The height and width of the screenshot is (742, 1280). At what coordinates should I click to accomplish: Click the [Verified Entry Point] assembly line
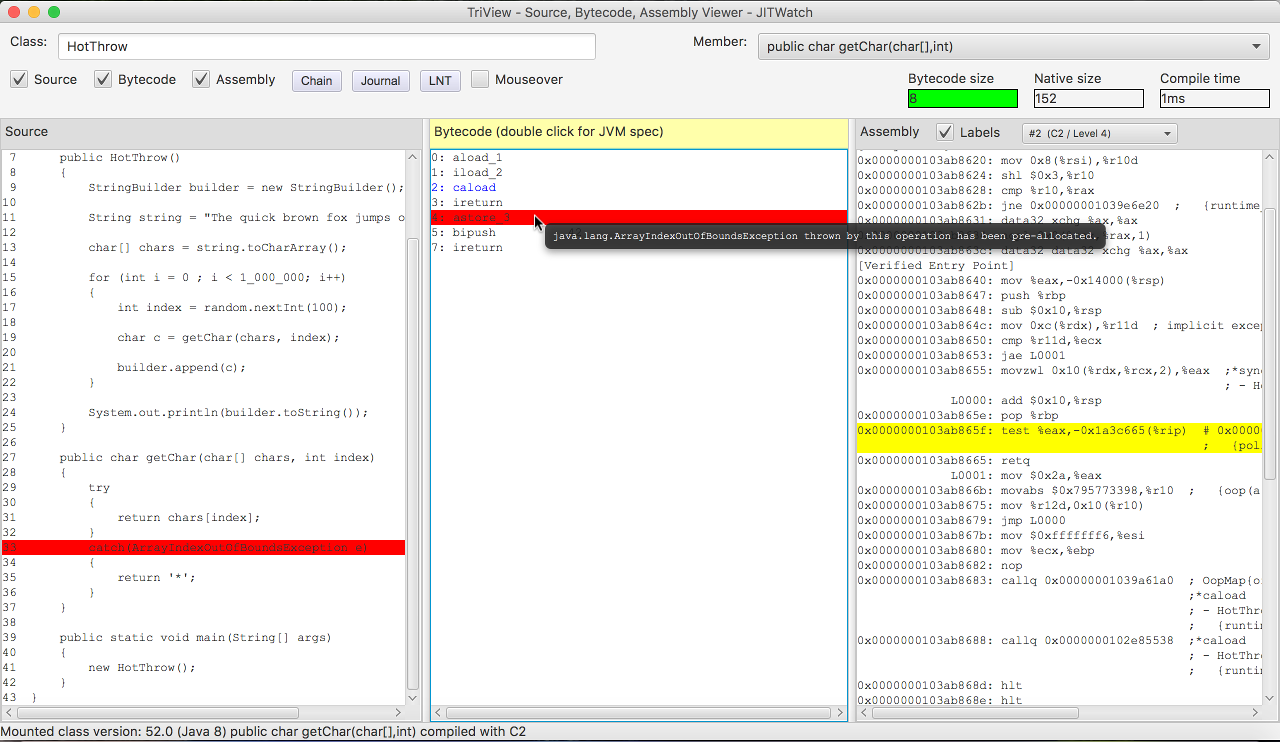point(937,265)
